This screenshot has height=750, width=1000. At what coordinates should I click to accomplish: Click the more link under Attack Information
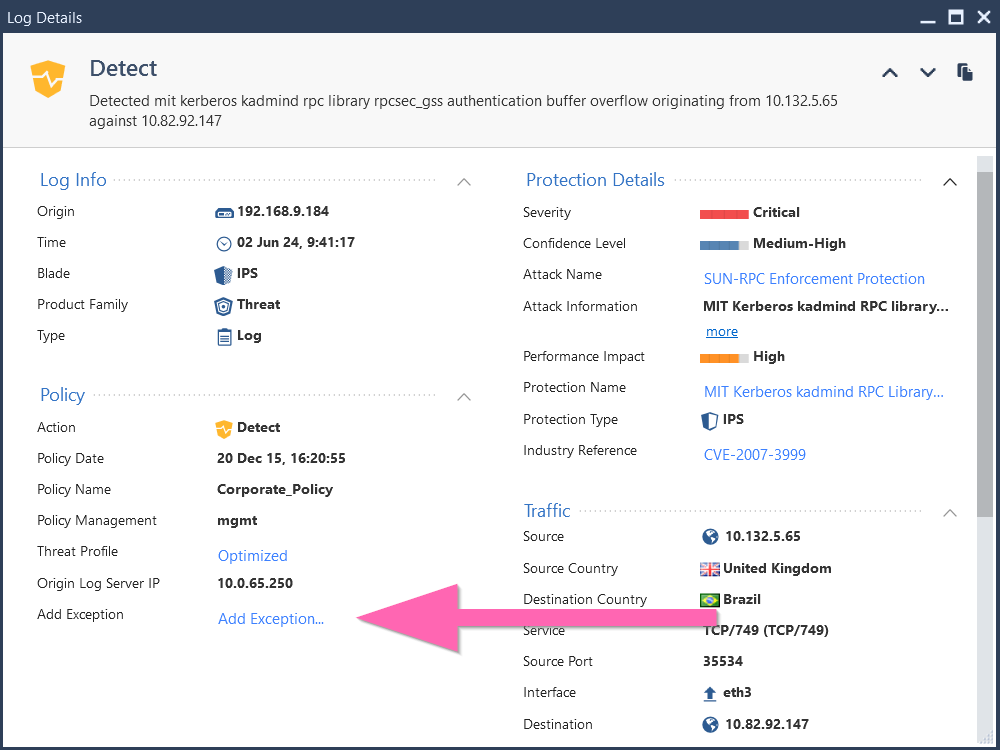721,331
